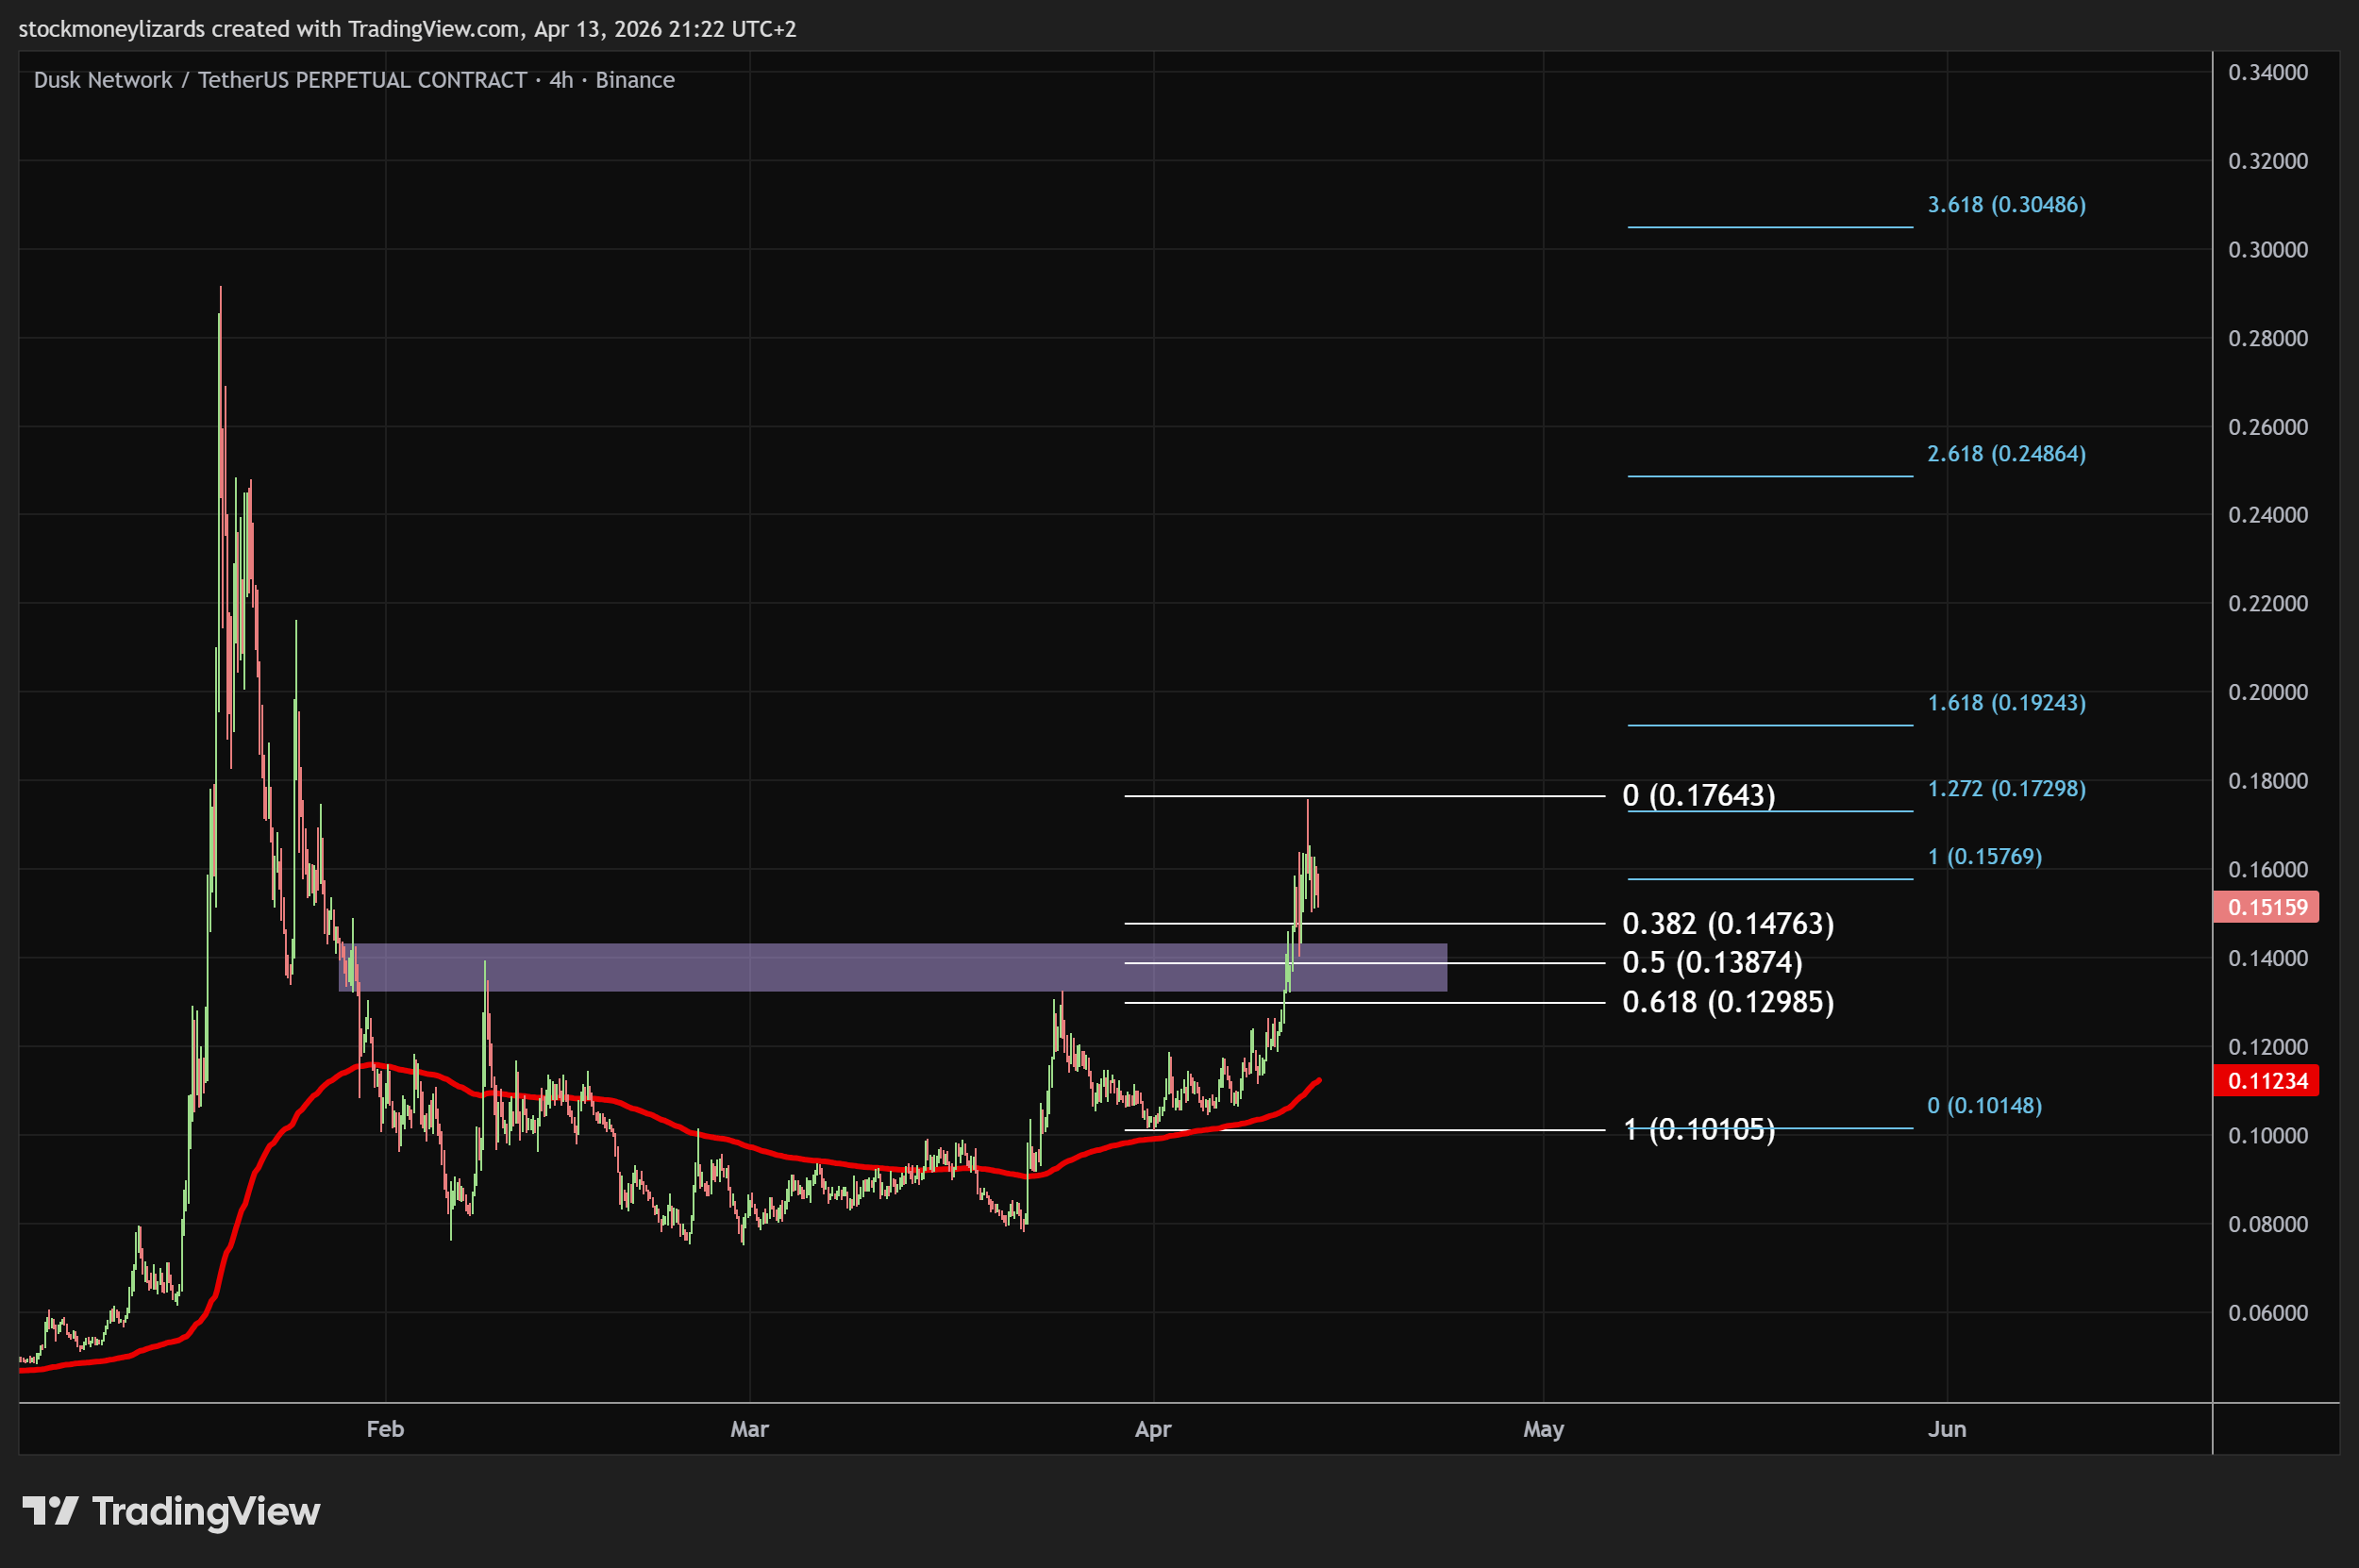Viewport: 2359px width, 1568px height.
Task: Click the 1.618 (0.19243) Fibonacci label
Action: [2006, 703]
